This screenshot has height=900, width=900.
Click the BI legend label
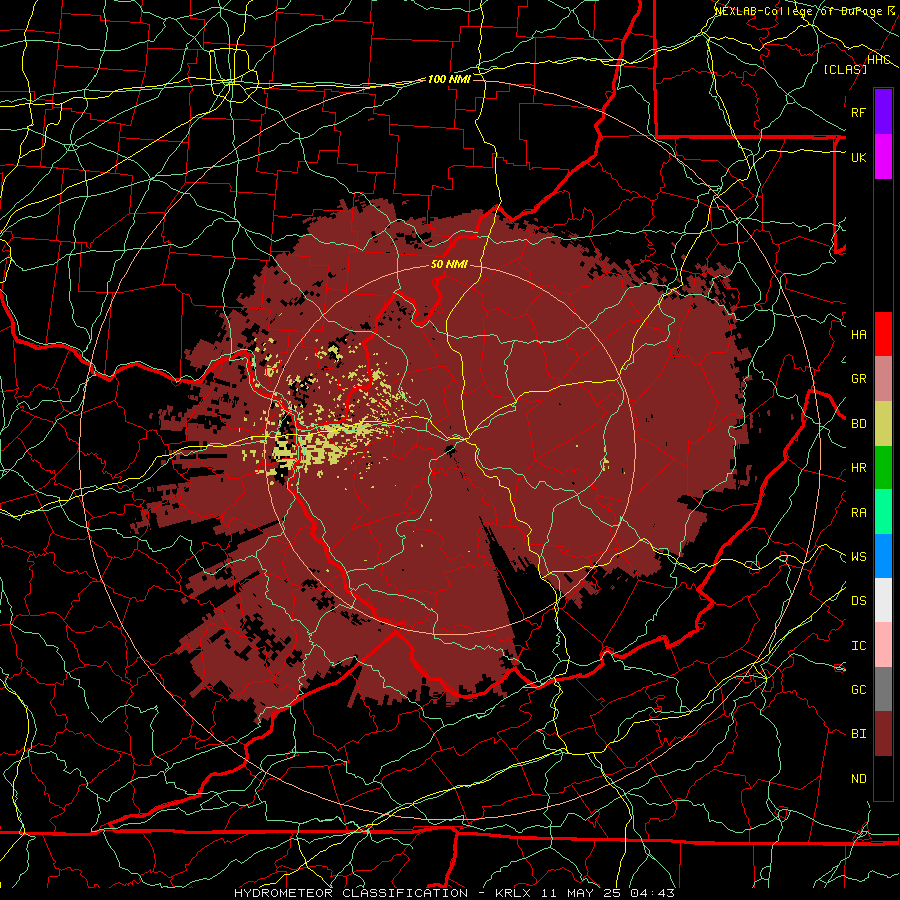[859, 734]
